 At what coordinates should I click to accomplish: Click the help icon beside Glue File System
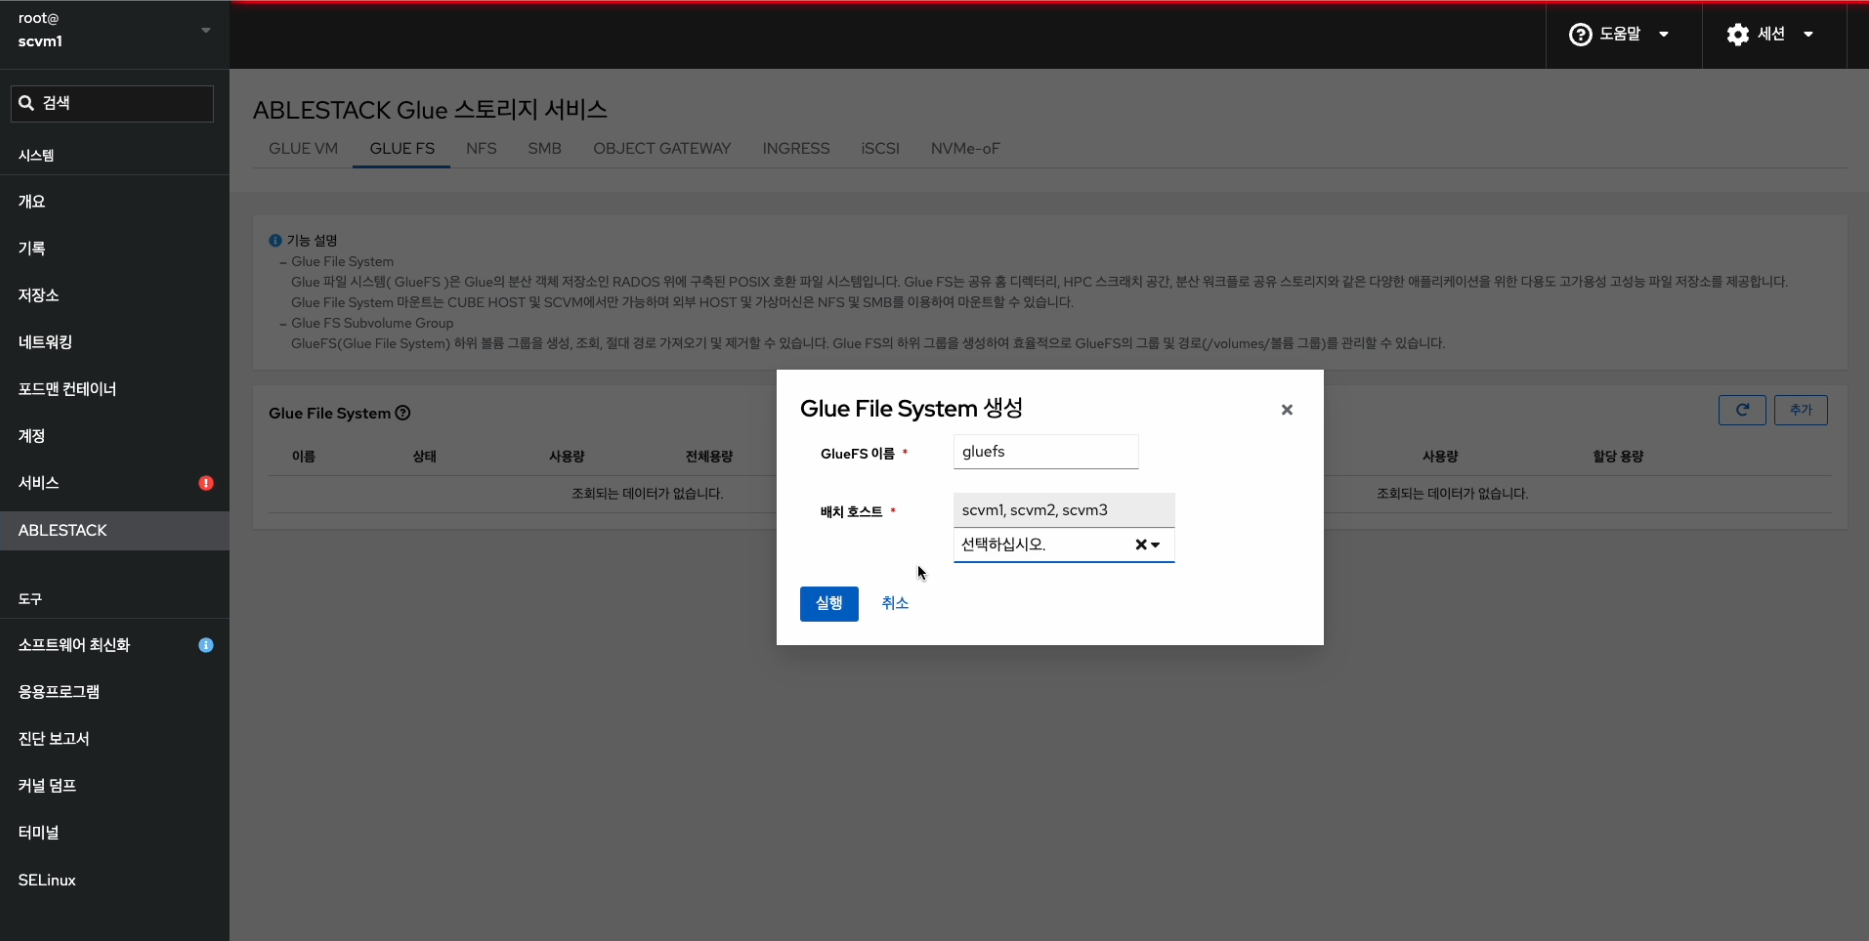(403, 413)
